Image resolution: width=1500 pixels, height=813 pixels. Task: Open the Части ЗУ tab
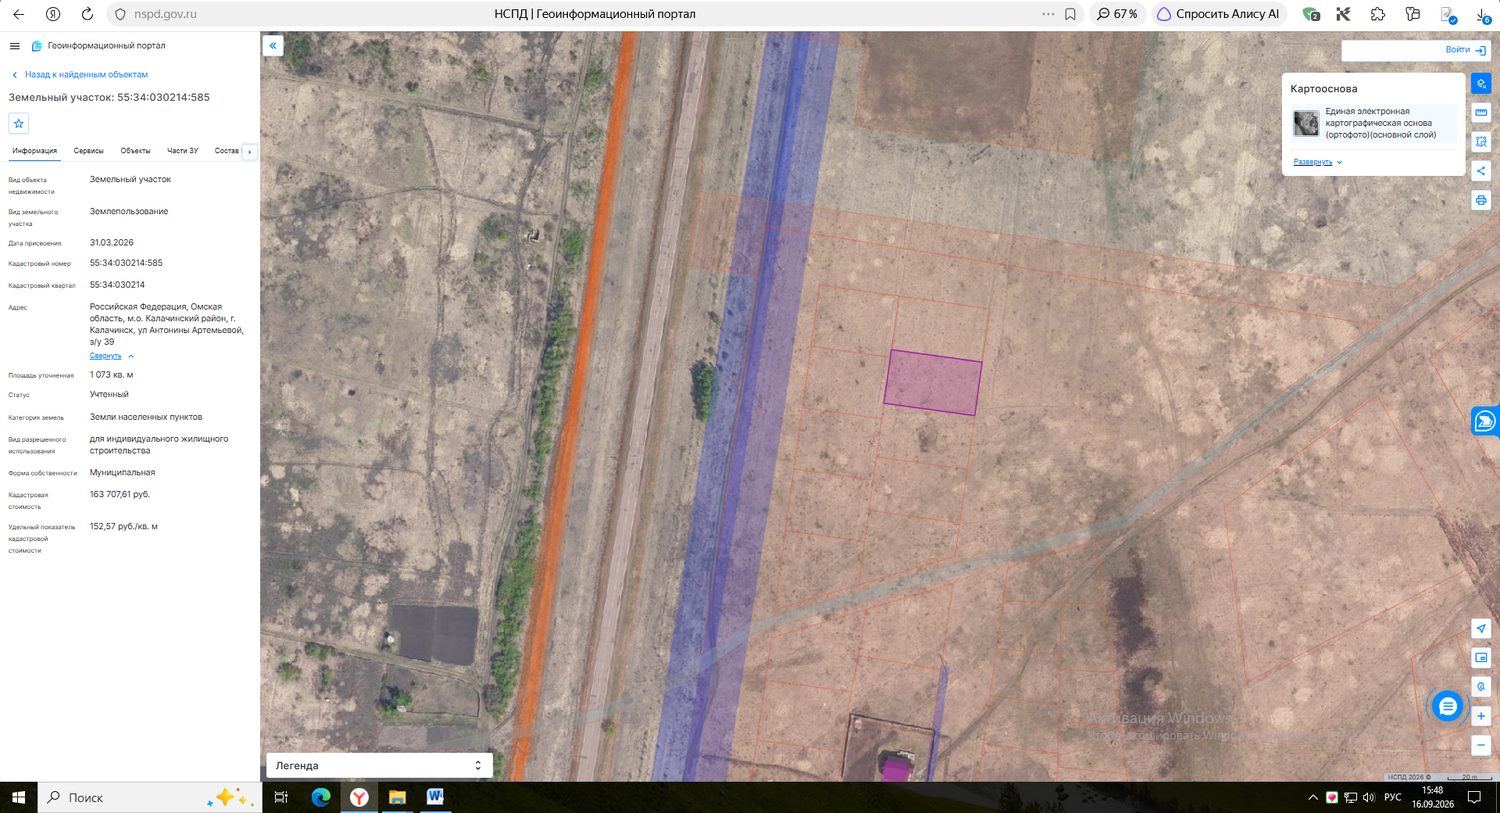[x=182, y=151]
